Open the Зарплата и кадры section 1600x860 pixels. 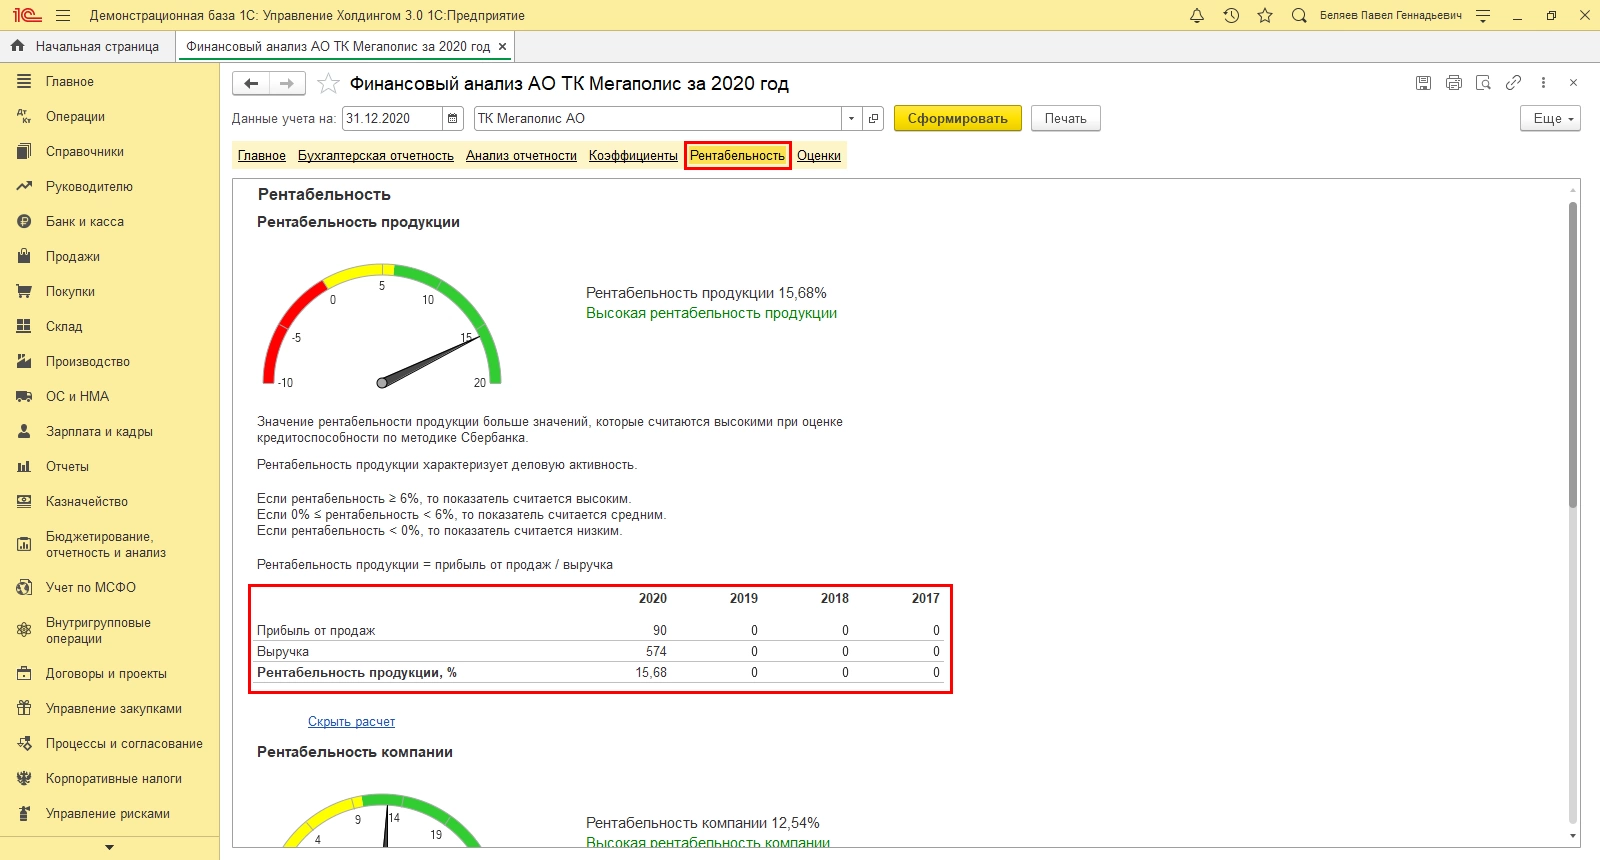[x=110, y=432]
